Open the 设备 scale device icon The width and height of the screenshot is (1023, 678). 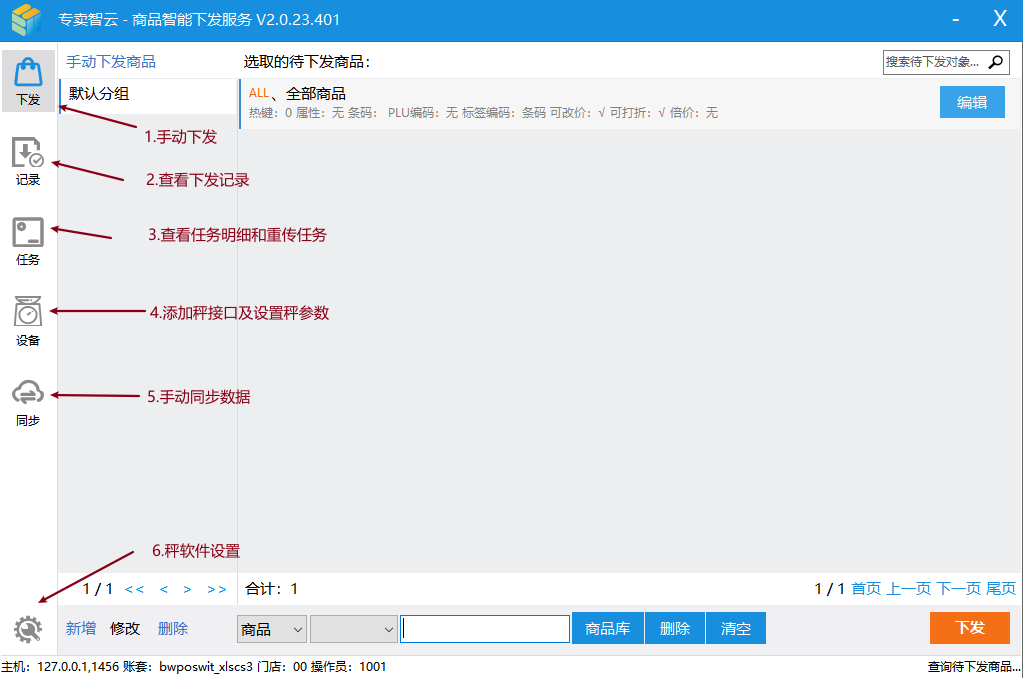(x=28, y=320)
